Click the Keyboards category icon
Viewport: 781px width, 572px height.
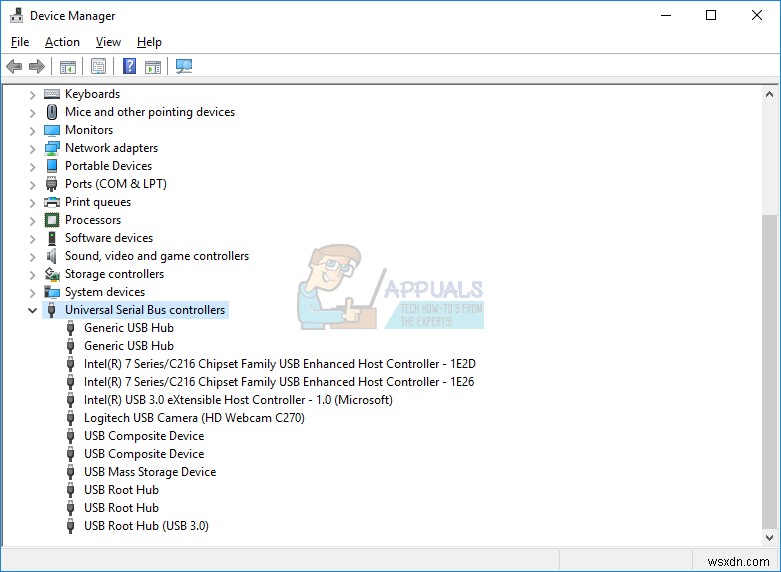pos(52,94)
